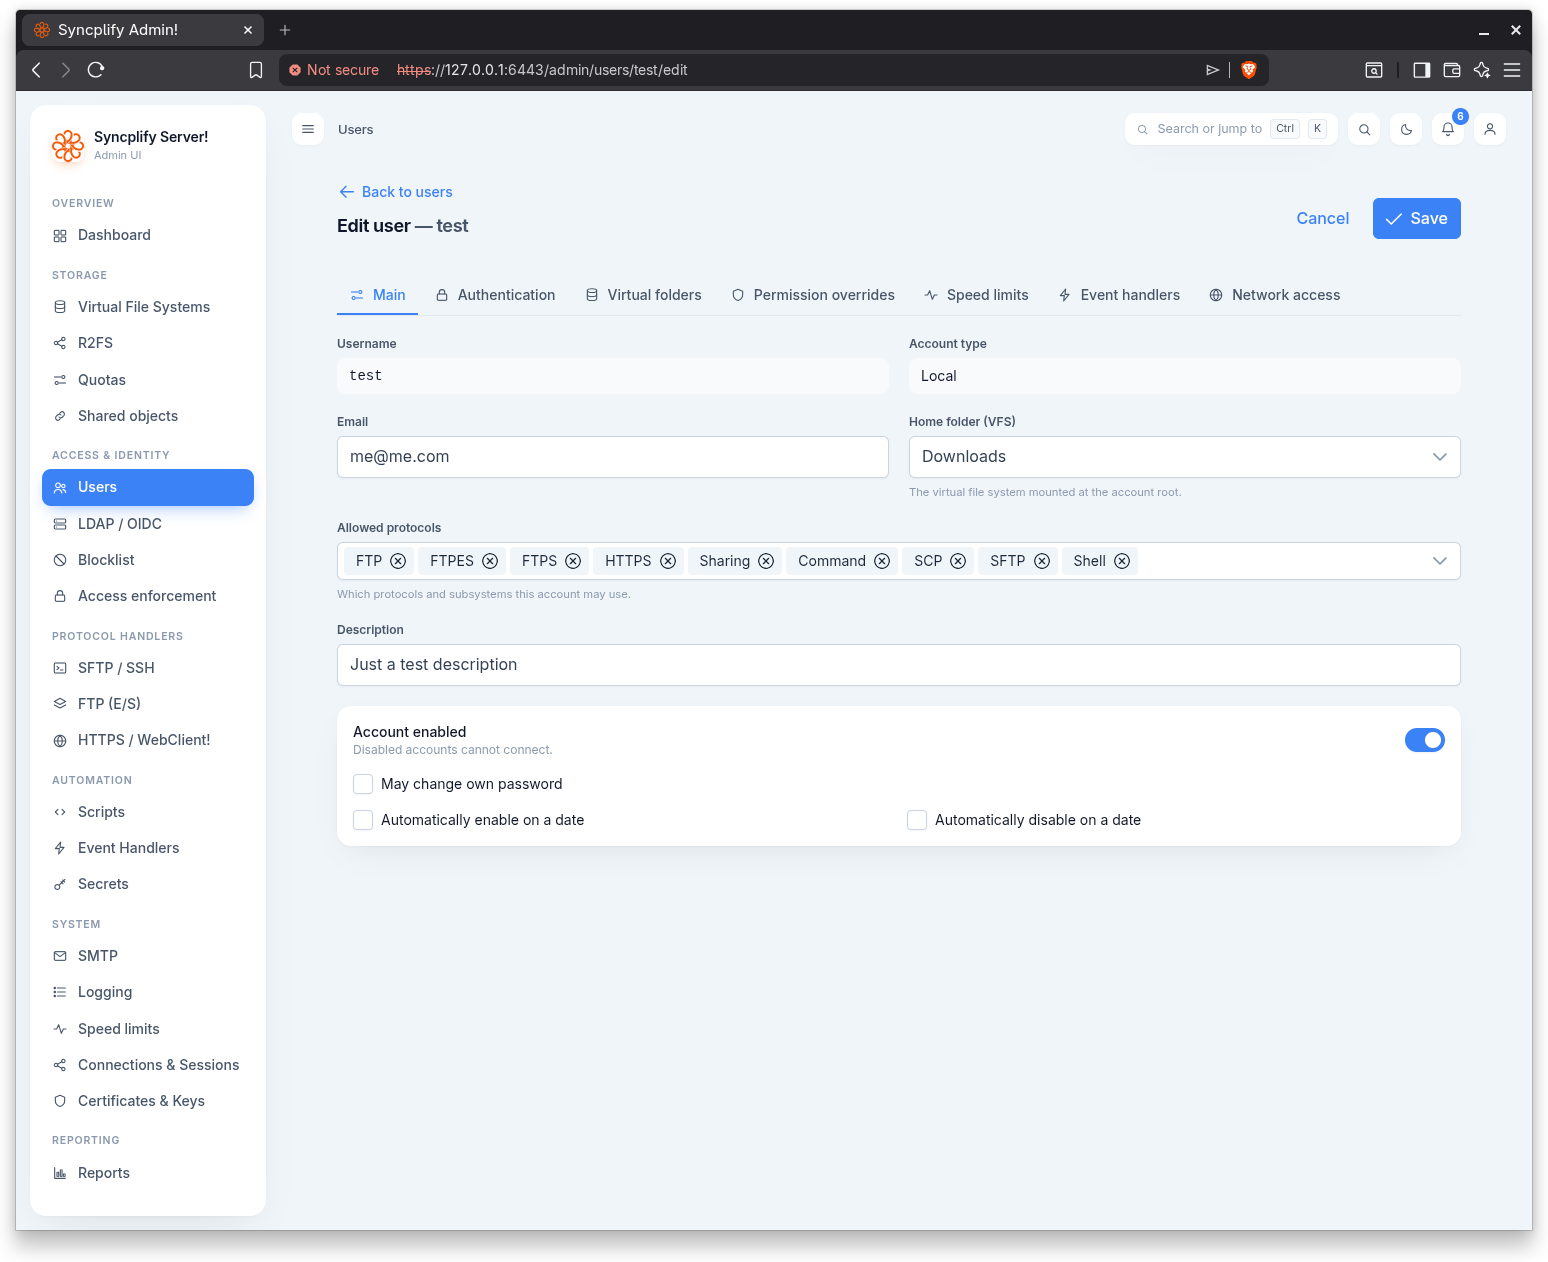Go back in browser history

coord(36,70)
